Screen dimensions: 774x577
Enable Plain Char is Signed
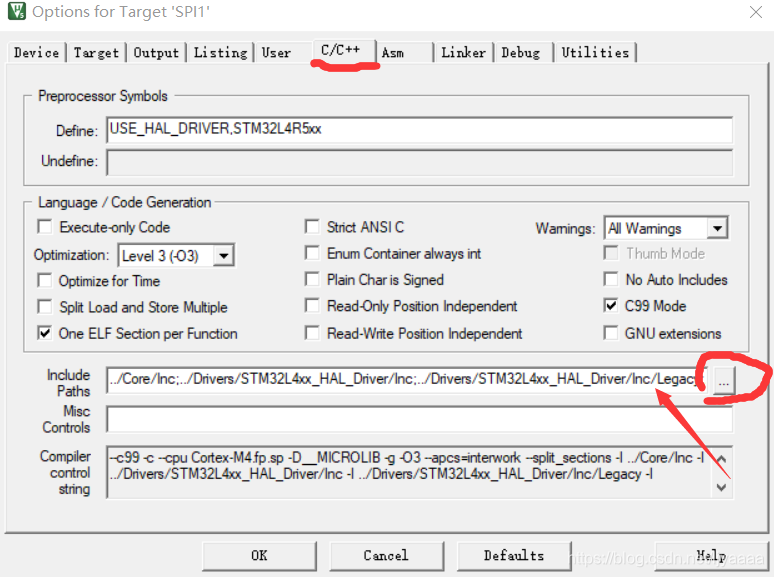(312, 280)
